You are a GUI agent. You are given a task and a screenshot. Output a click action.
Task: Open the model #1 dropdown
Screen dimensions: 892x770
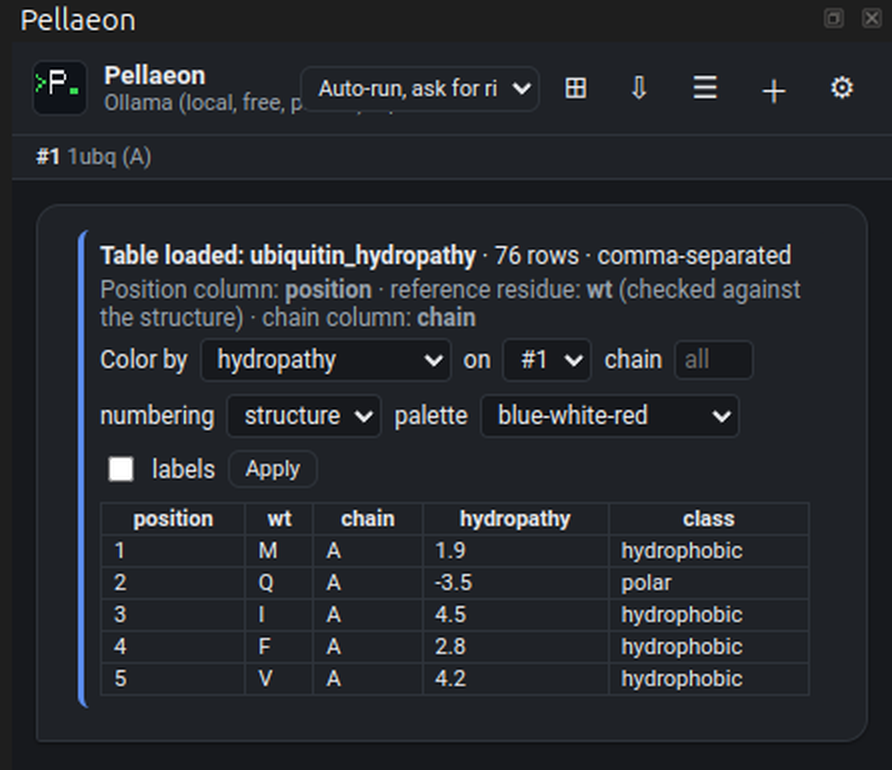point(547,360)
